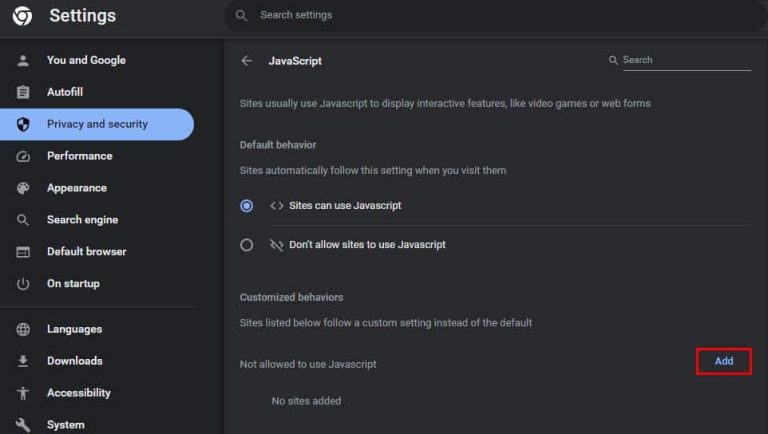The image size is (768, 434).
Task: Focus the "Search settings" field at the top
Action: pos(495,16)
